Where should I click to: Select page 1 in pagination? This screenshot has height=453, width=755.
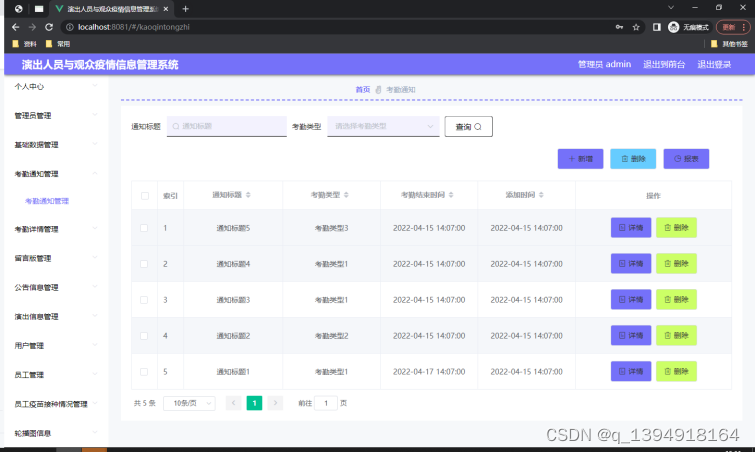coord(254,403)
